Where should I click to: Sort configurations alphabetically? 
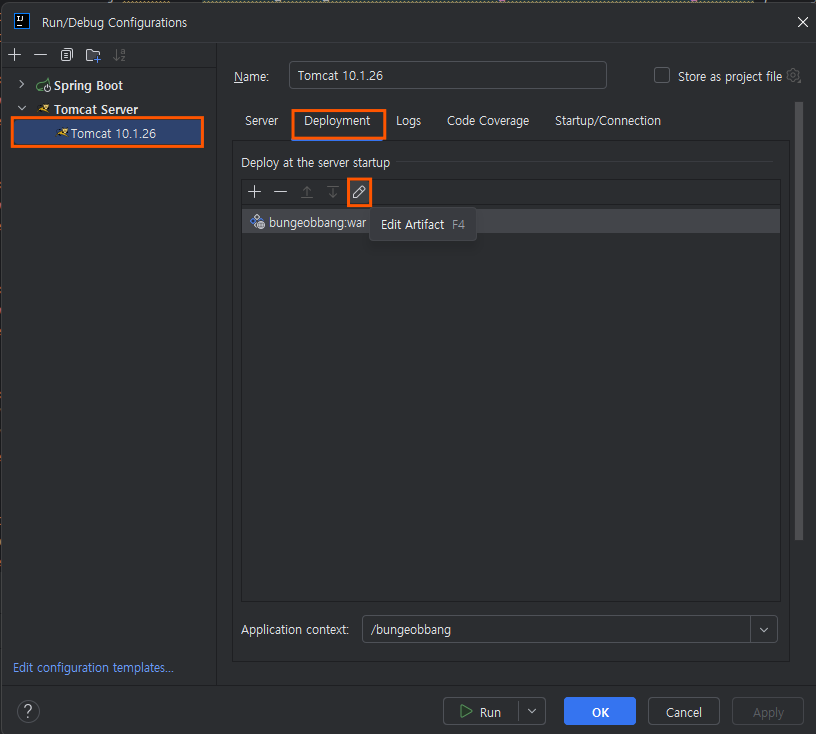pyautogui.click(x=120, y=55)
